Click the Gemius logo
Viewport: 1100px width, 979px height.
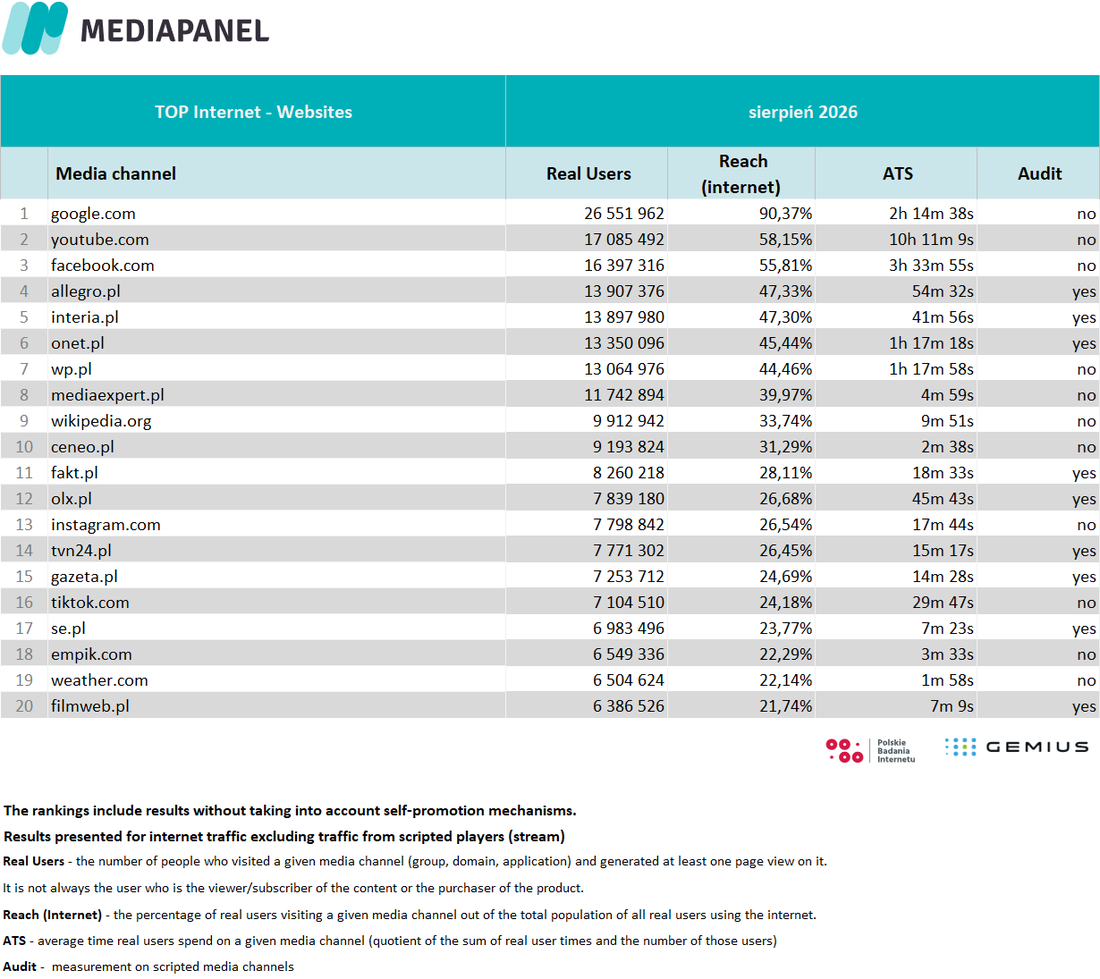[x=1017, y=747]
